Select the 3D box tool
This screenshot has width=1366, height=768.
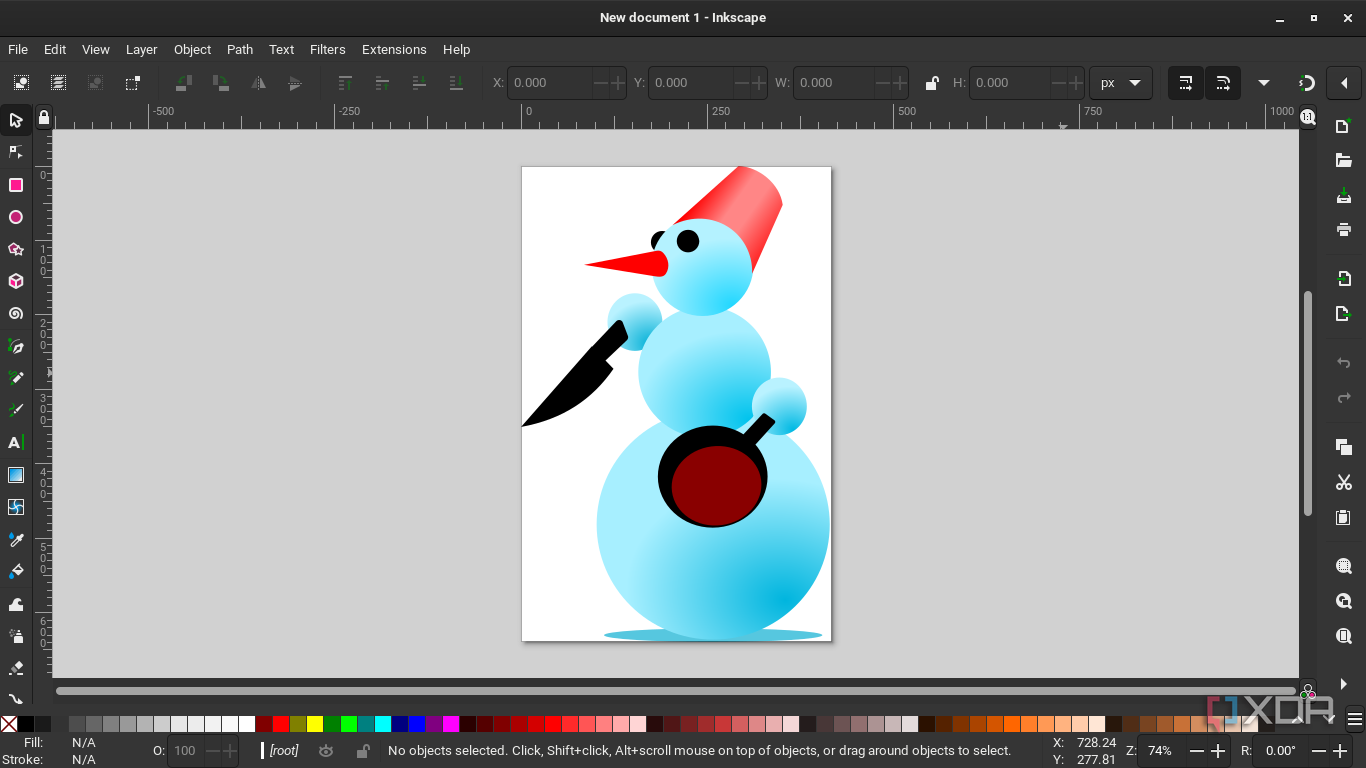[16, 281]
